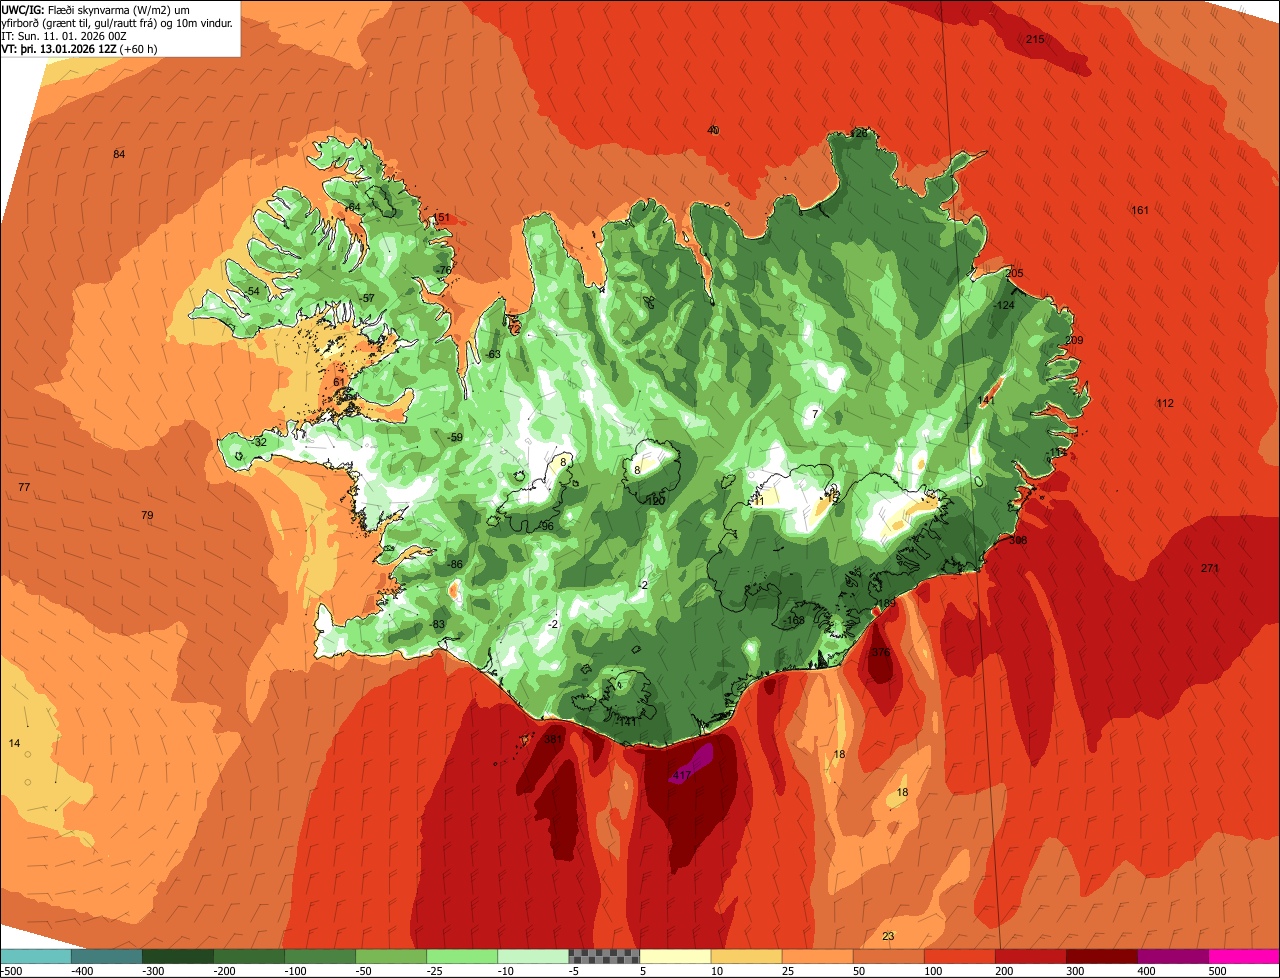Click the red swatch between 200 and 300
Image resolution: width=1280 pixels, height=978 pixels.
click(1030, 956)
